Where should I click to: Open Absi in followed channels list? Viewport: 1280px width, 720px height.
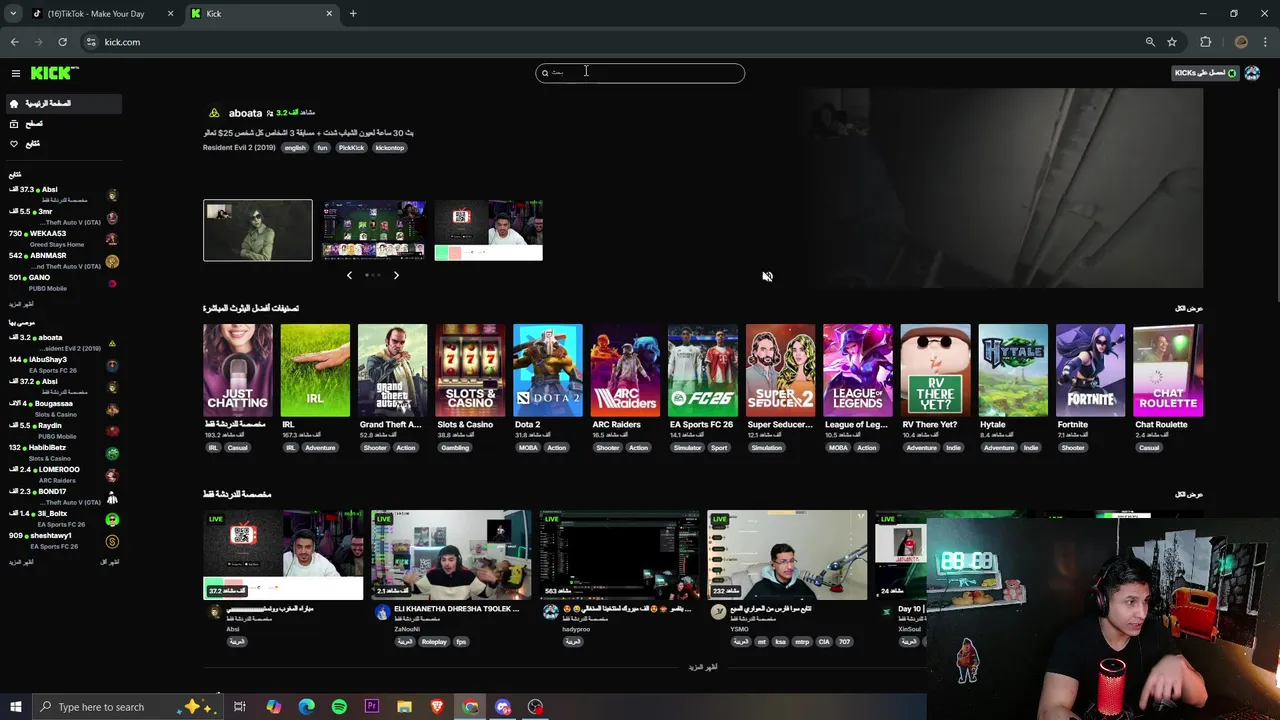click(62, 195)
